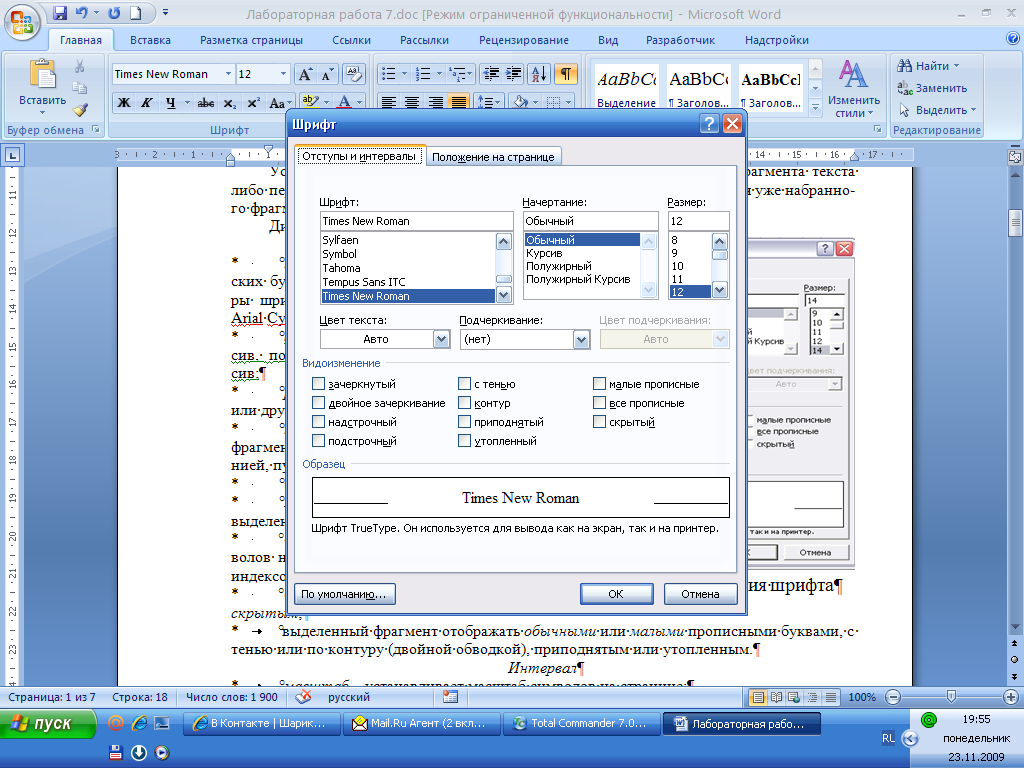This screenshot has width=1024, height=768.
Task: Enable the надстрочный checkbox
Action: pos(318,421)
